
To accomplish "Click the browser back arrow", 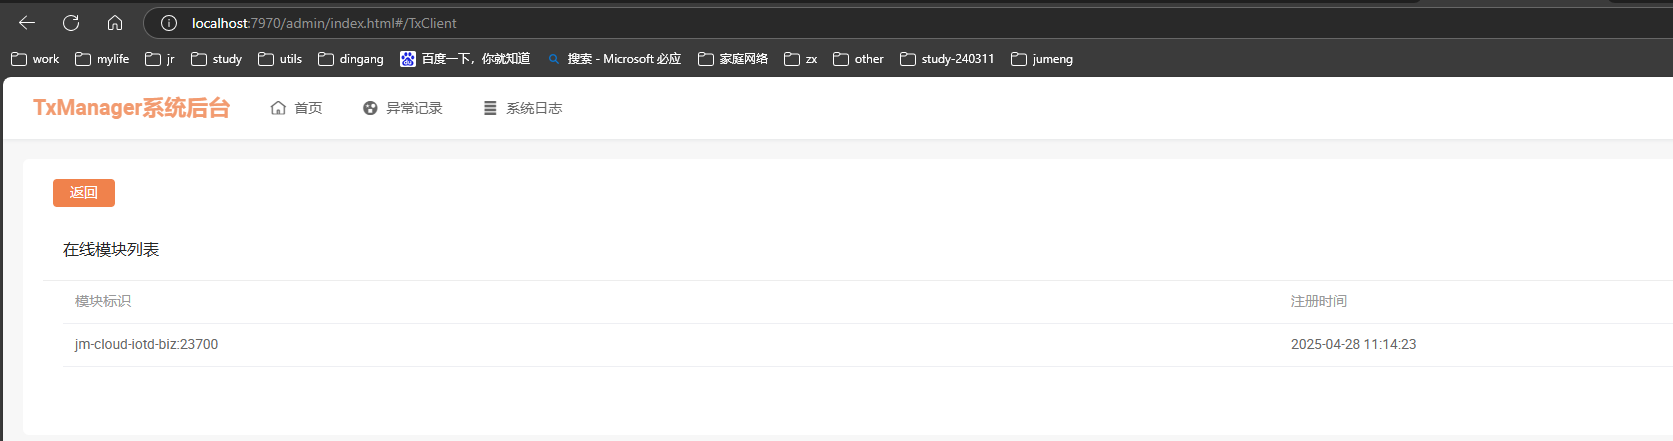I will point(27,23).
